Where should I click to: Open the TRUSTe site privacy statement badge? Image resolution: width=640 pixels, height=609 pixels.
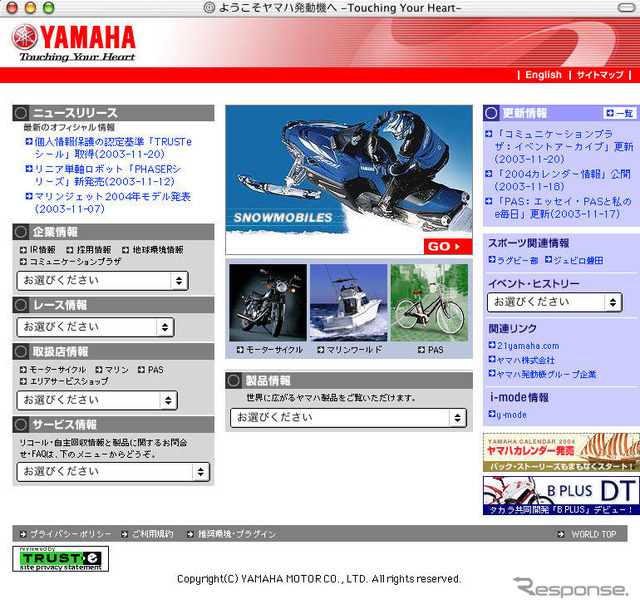pyautogui.click(x=60, y=558)
